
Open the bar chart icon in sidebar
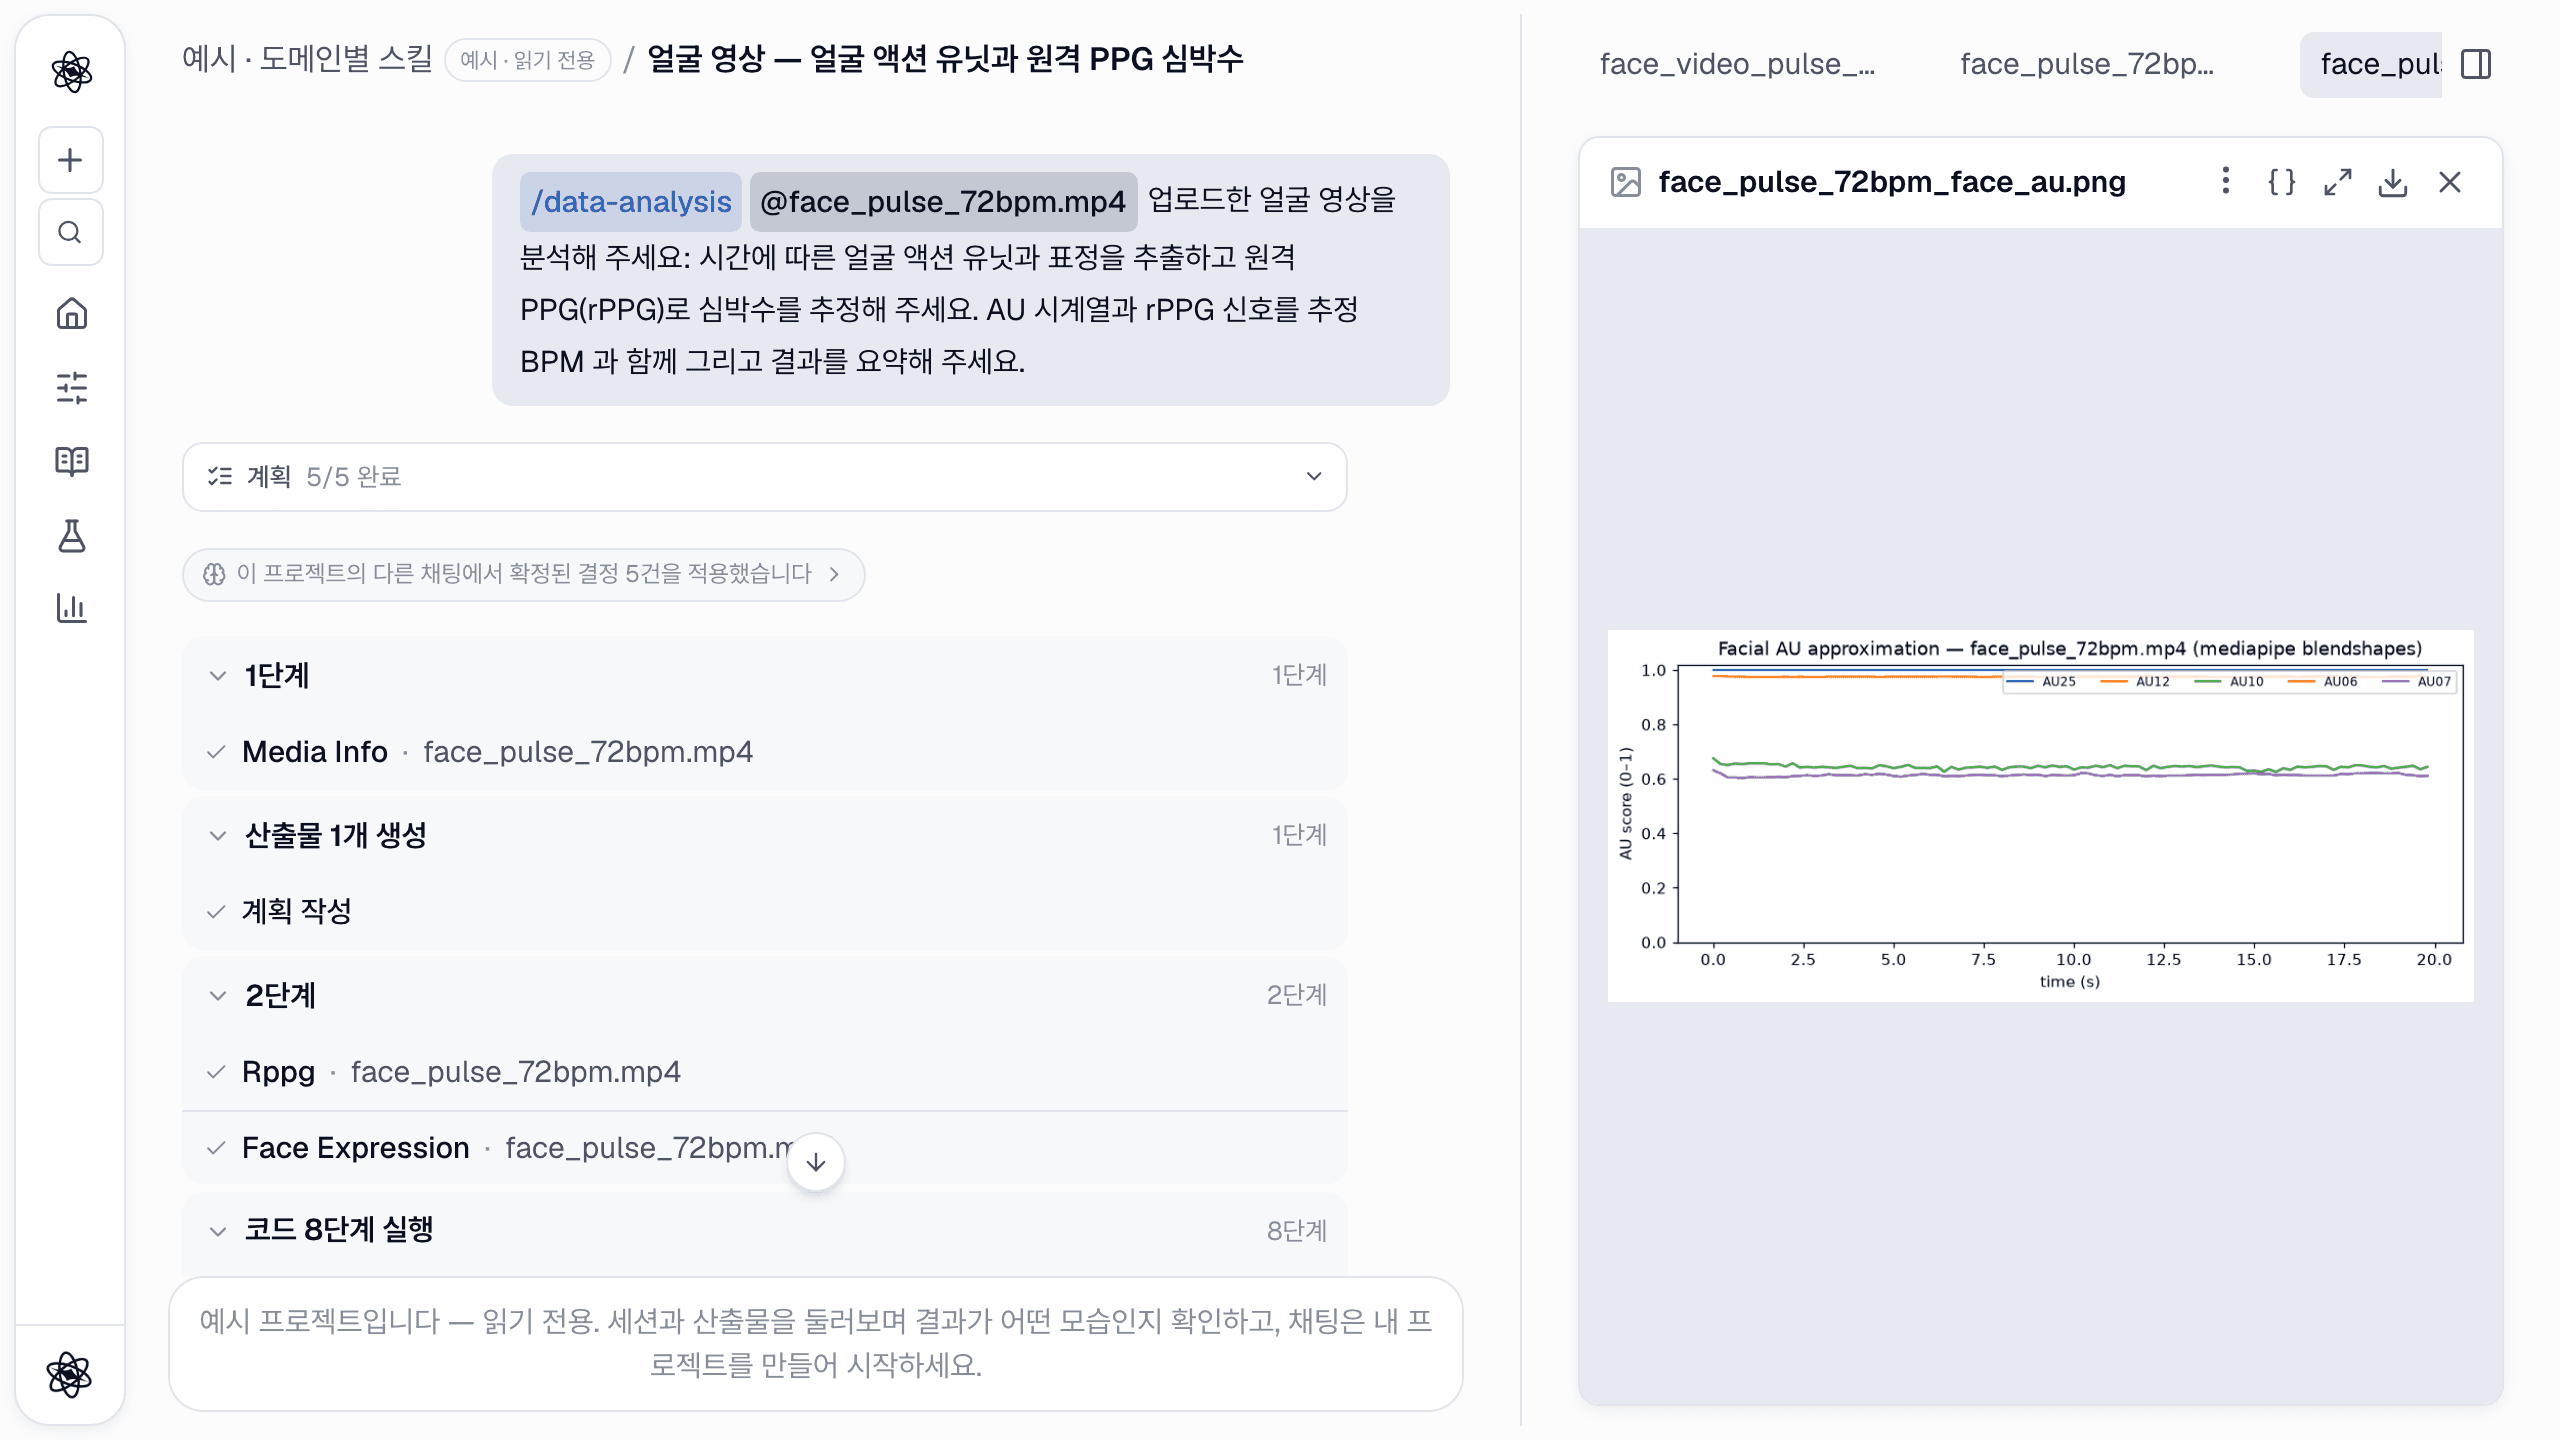point(71,607)
